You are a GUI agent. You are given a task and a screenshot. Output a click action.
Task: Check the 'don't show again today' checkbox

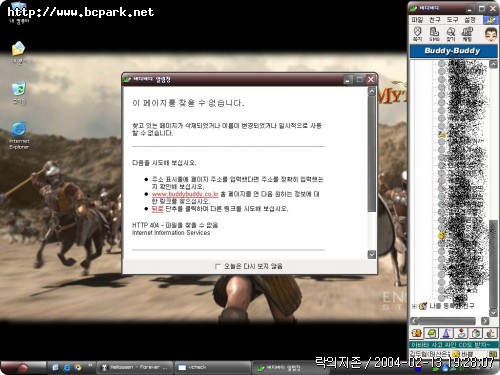[x=218, y=266]
